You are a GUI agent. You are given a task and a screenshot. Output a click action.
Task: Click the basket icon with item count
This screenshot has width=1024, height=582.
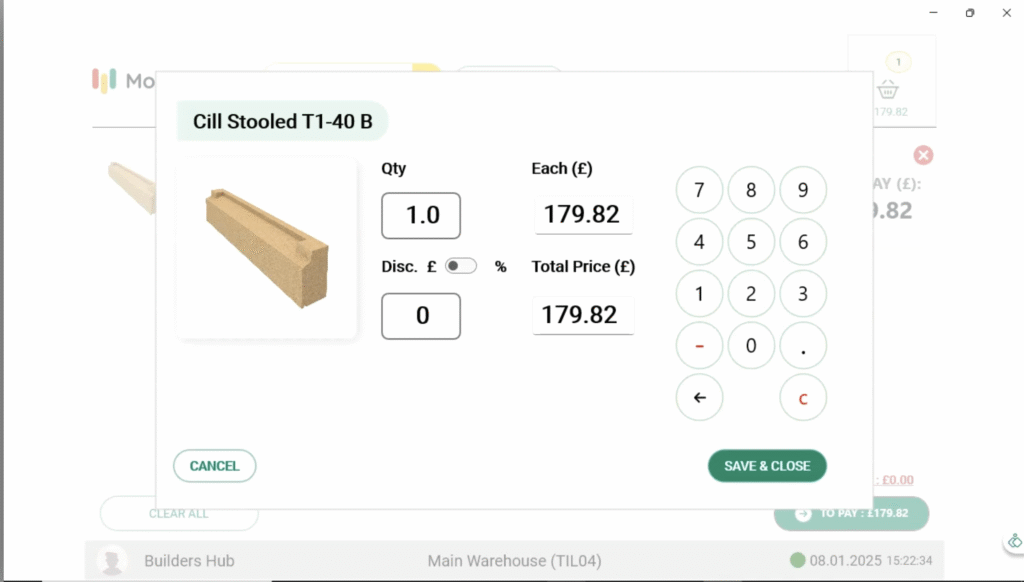[889, 88]
